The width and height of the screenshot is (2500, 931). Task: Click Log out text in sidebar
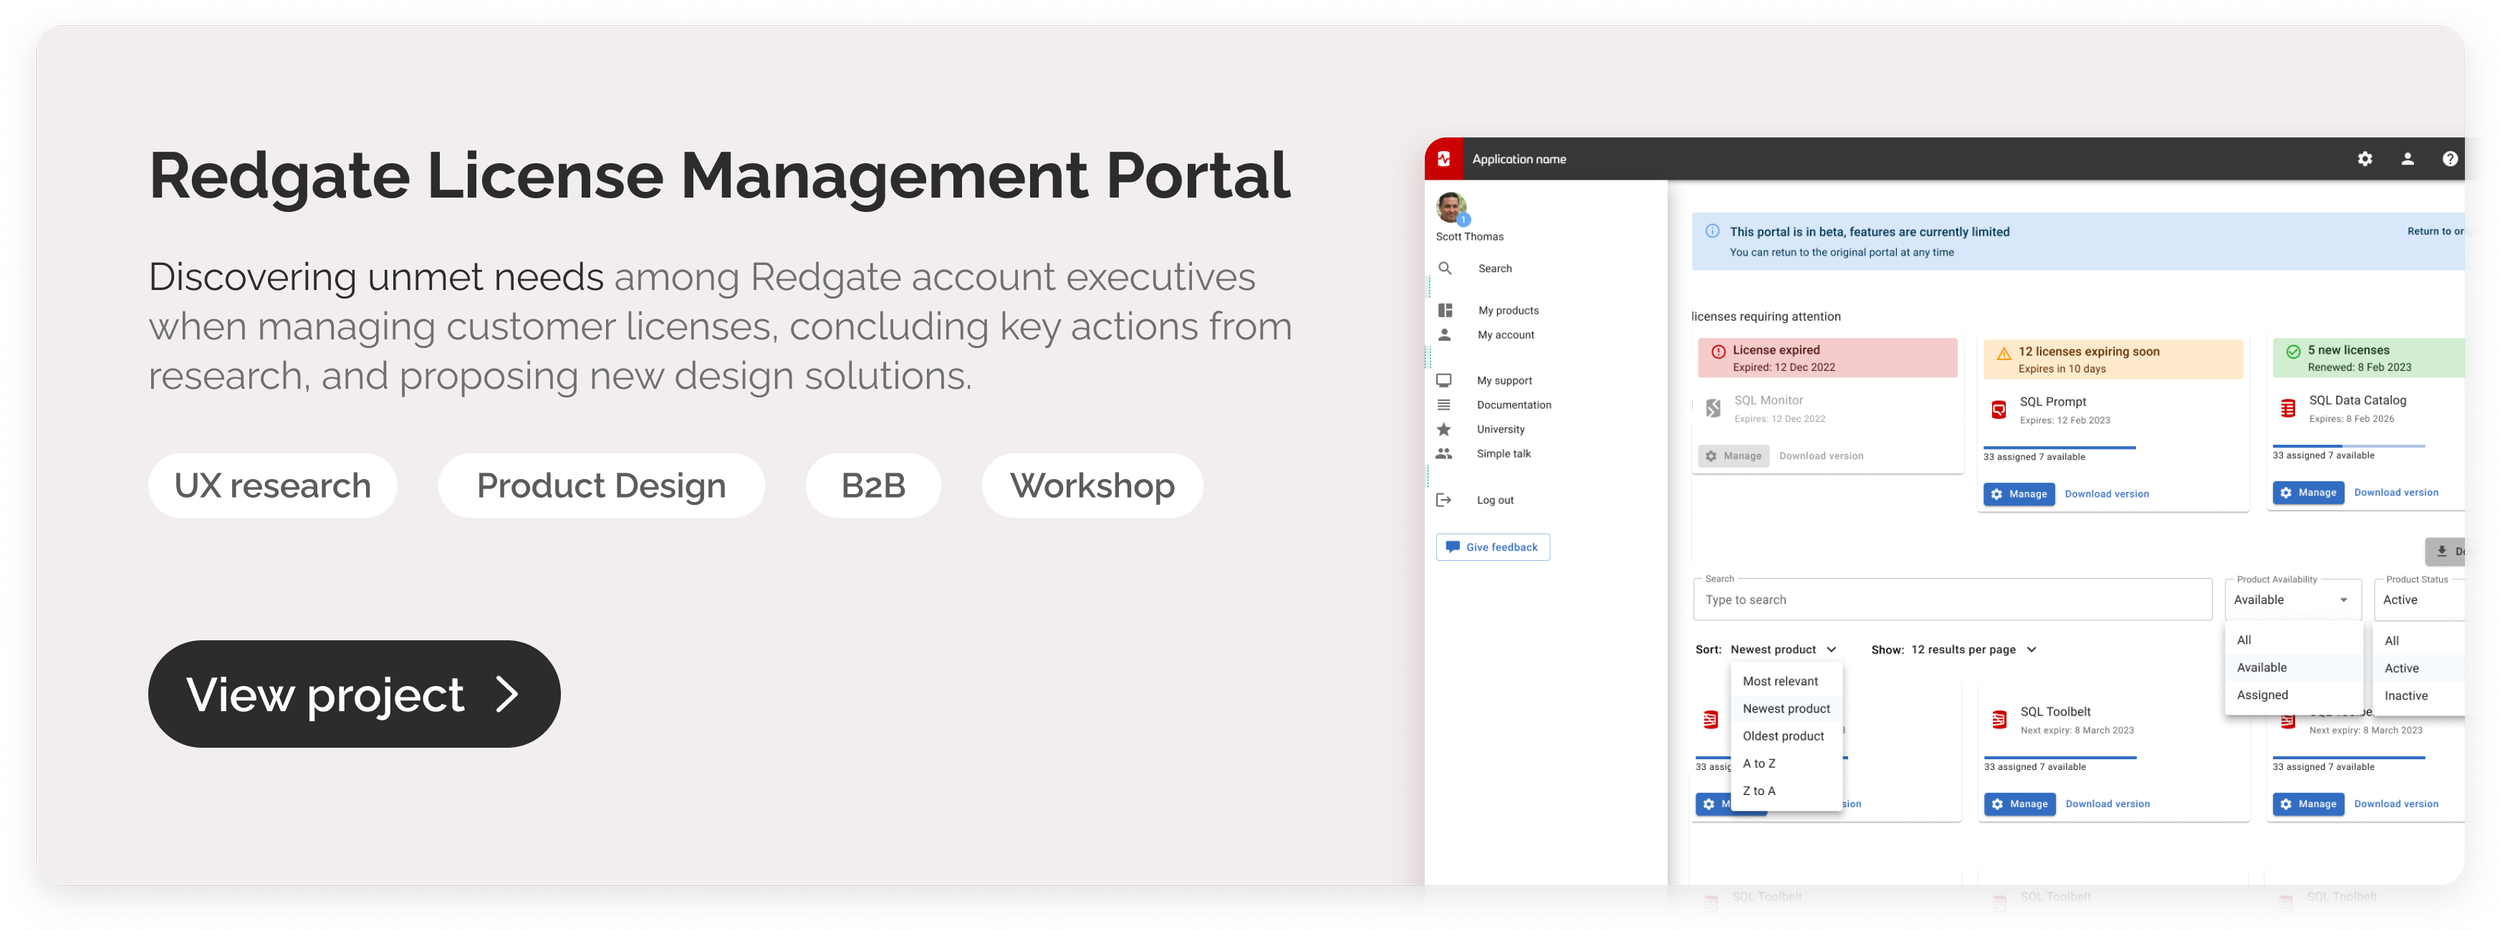[1495, 500]
